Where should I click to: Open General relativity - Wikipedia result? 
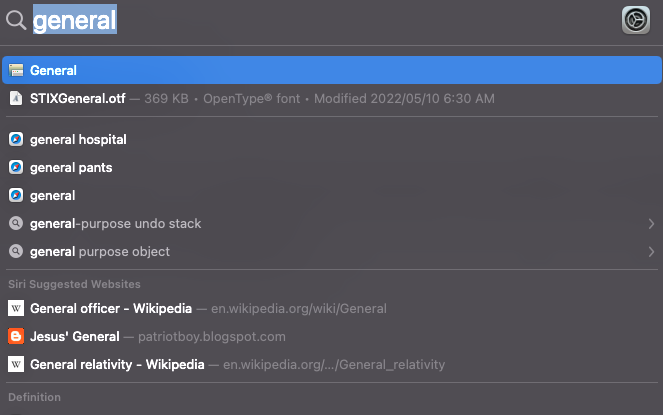pos(332,364)
